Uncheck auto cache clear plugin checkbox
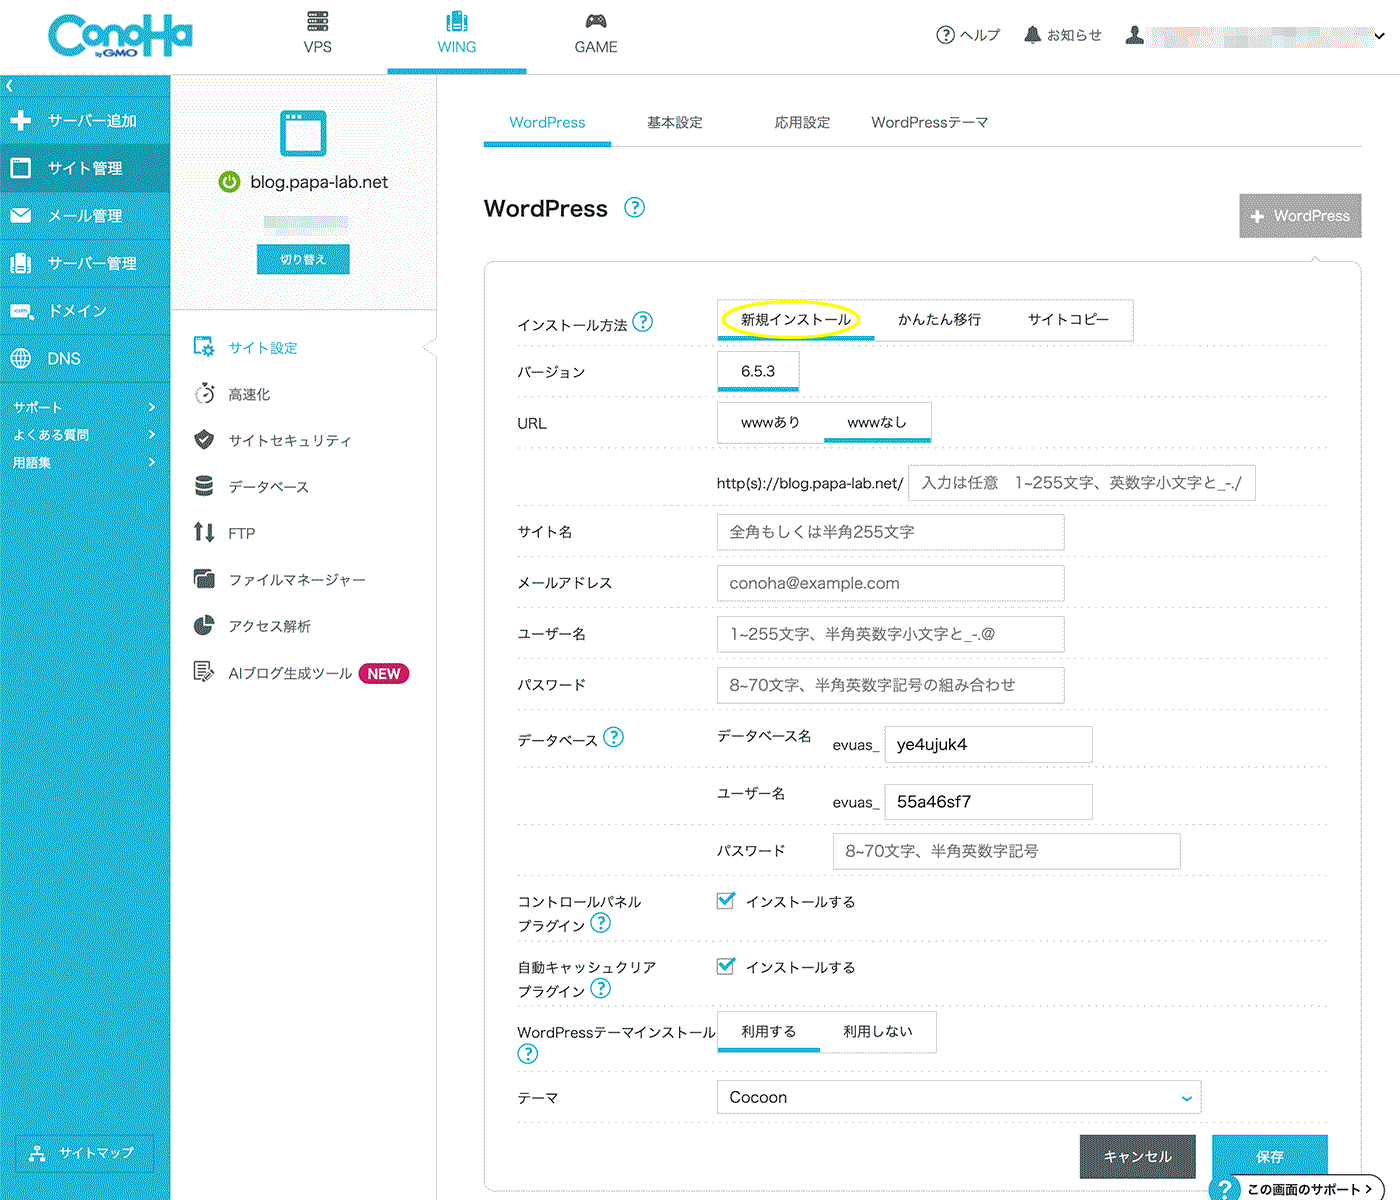This screenshot has height=1200, width=1400. click(x=726, y=967)
